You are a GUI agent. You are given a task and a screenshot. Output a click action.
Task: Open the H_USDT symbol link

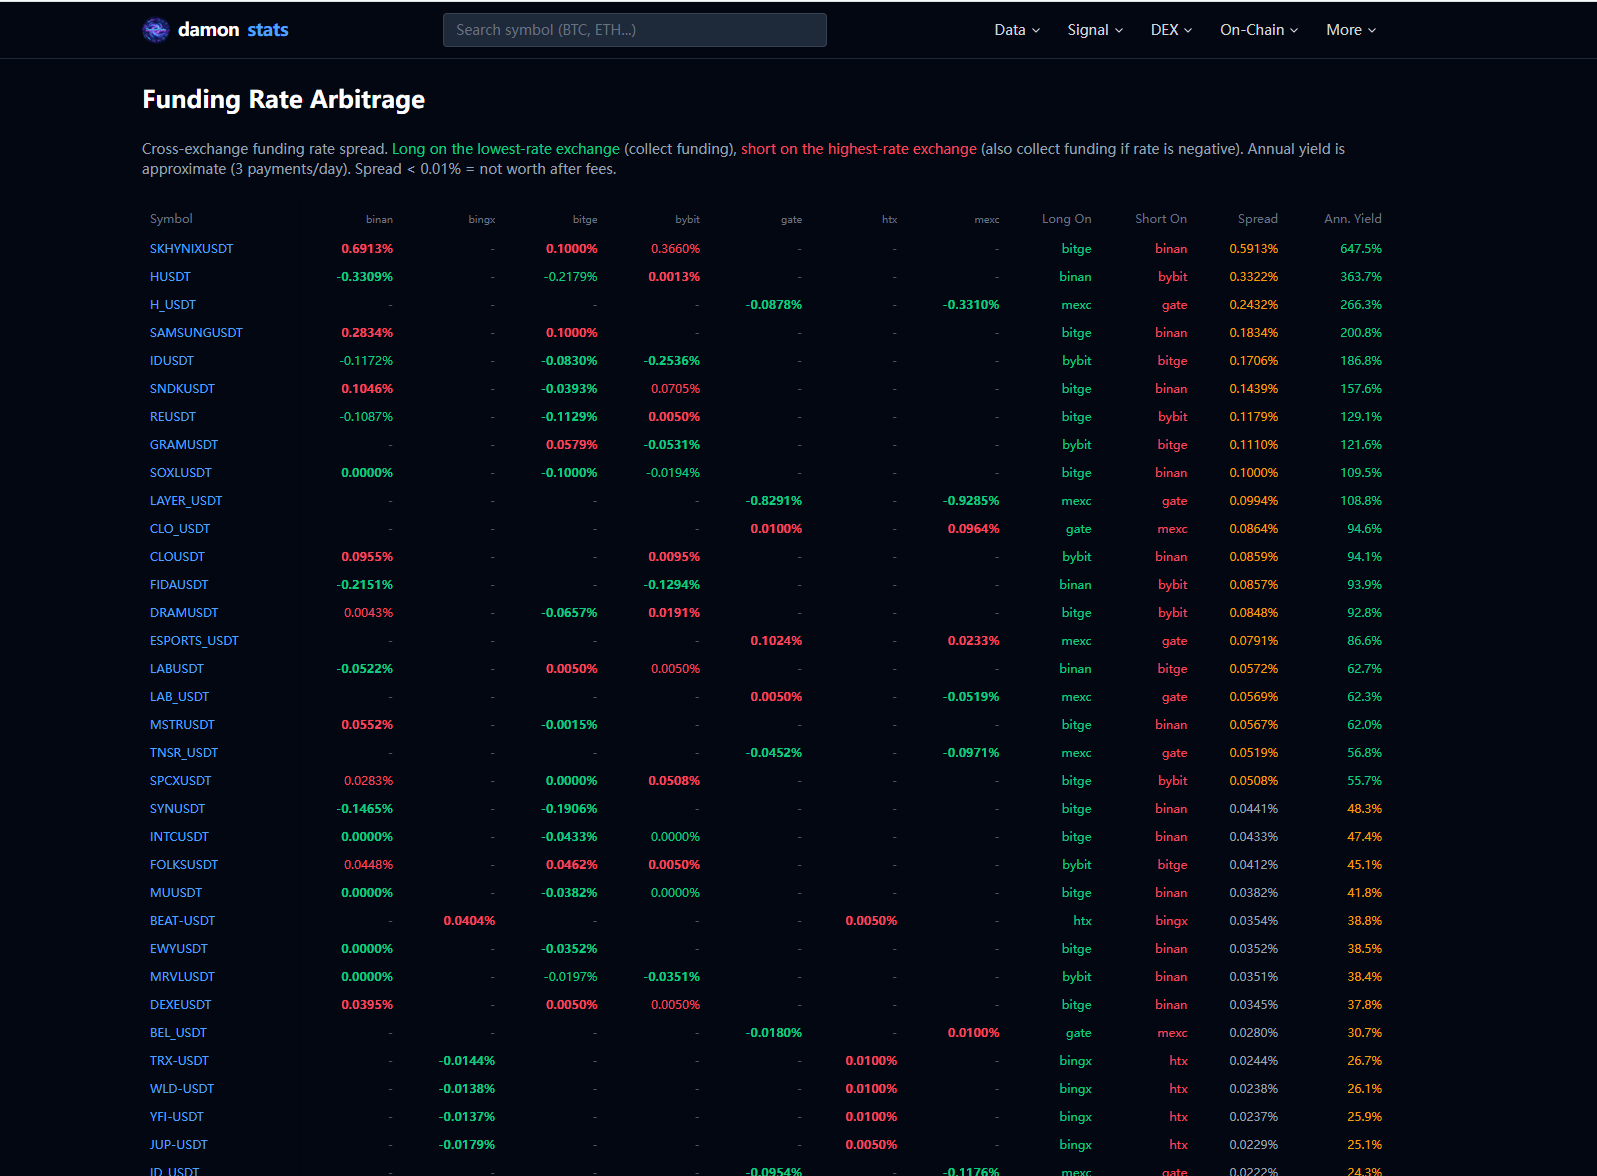tap(173, 305)
